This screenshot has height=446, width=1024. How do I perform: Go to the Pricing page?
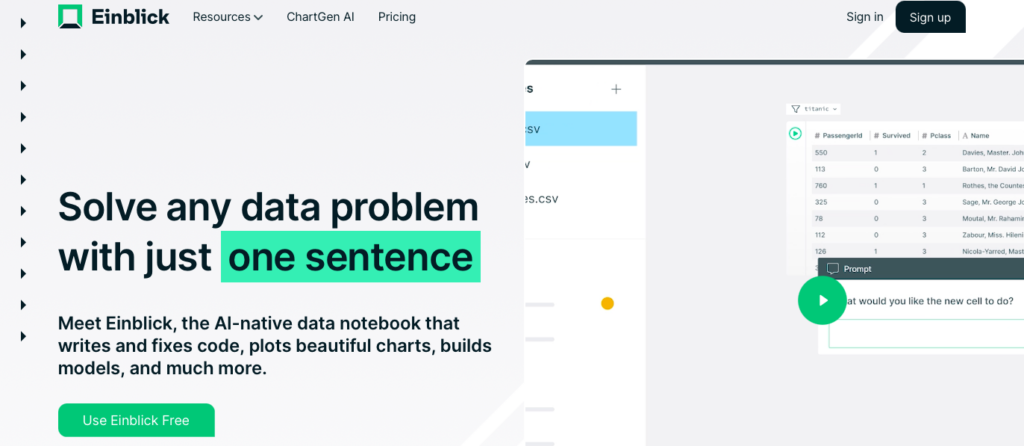coord(397,17)
